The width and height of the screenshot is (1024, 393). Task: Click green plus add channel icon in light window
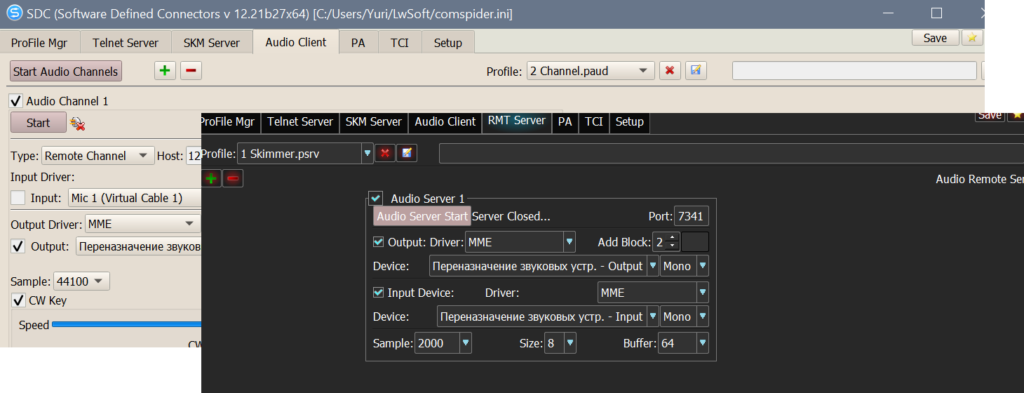165,71
